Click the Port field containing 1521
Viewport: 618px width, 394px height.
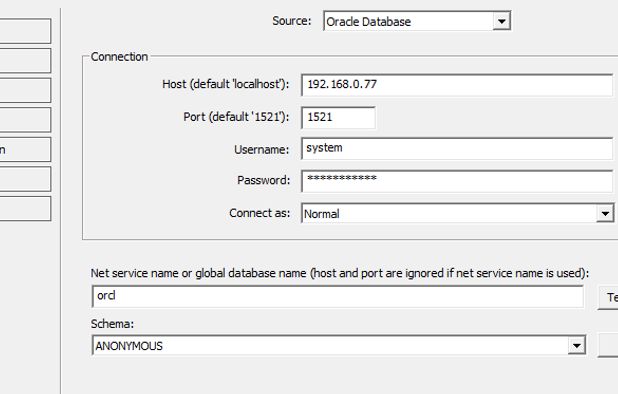point(338,117)
